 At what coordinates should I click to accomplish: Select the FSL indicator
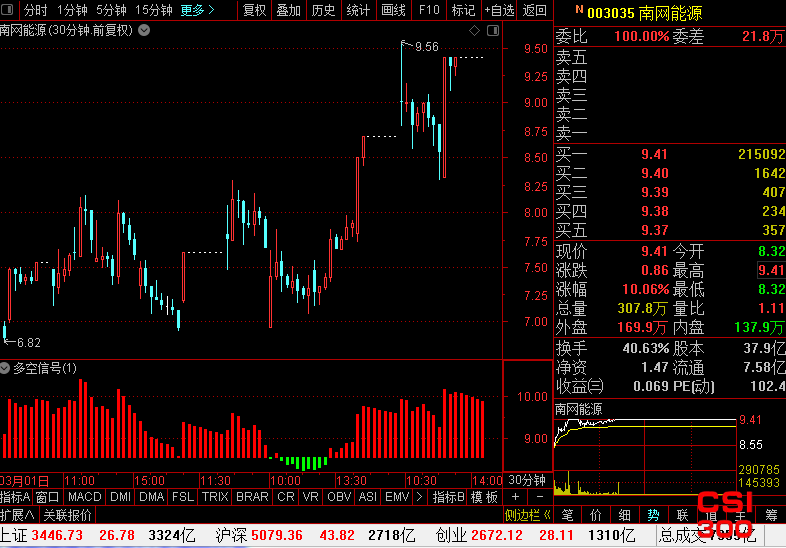tap(182, 497)
